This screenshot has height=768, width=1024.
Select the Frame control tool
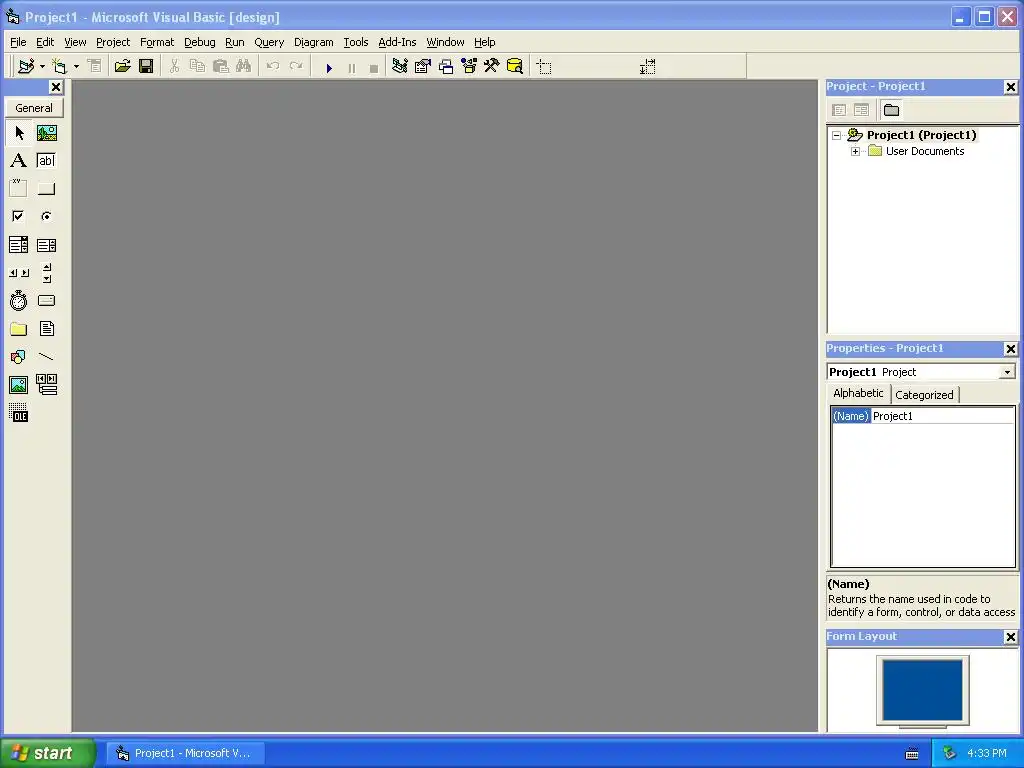(x=19, y=189)
